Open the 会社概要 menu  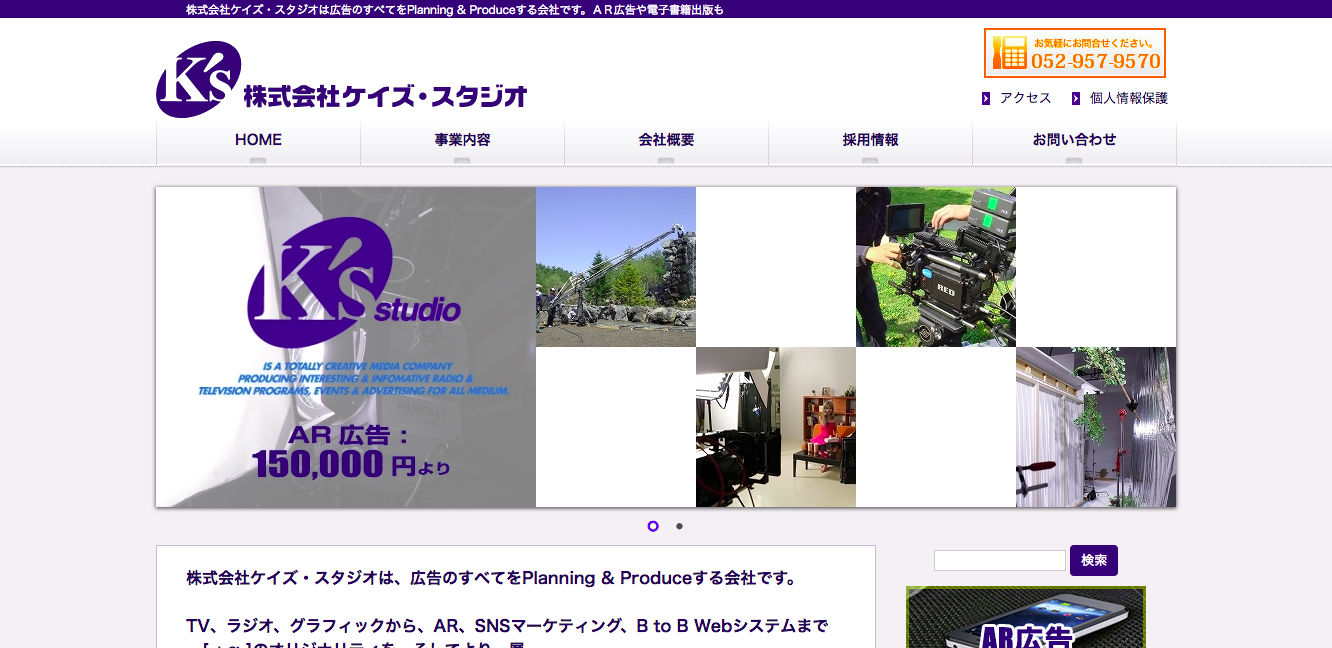click(x=666, y=140)
